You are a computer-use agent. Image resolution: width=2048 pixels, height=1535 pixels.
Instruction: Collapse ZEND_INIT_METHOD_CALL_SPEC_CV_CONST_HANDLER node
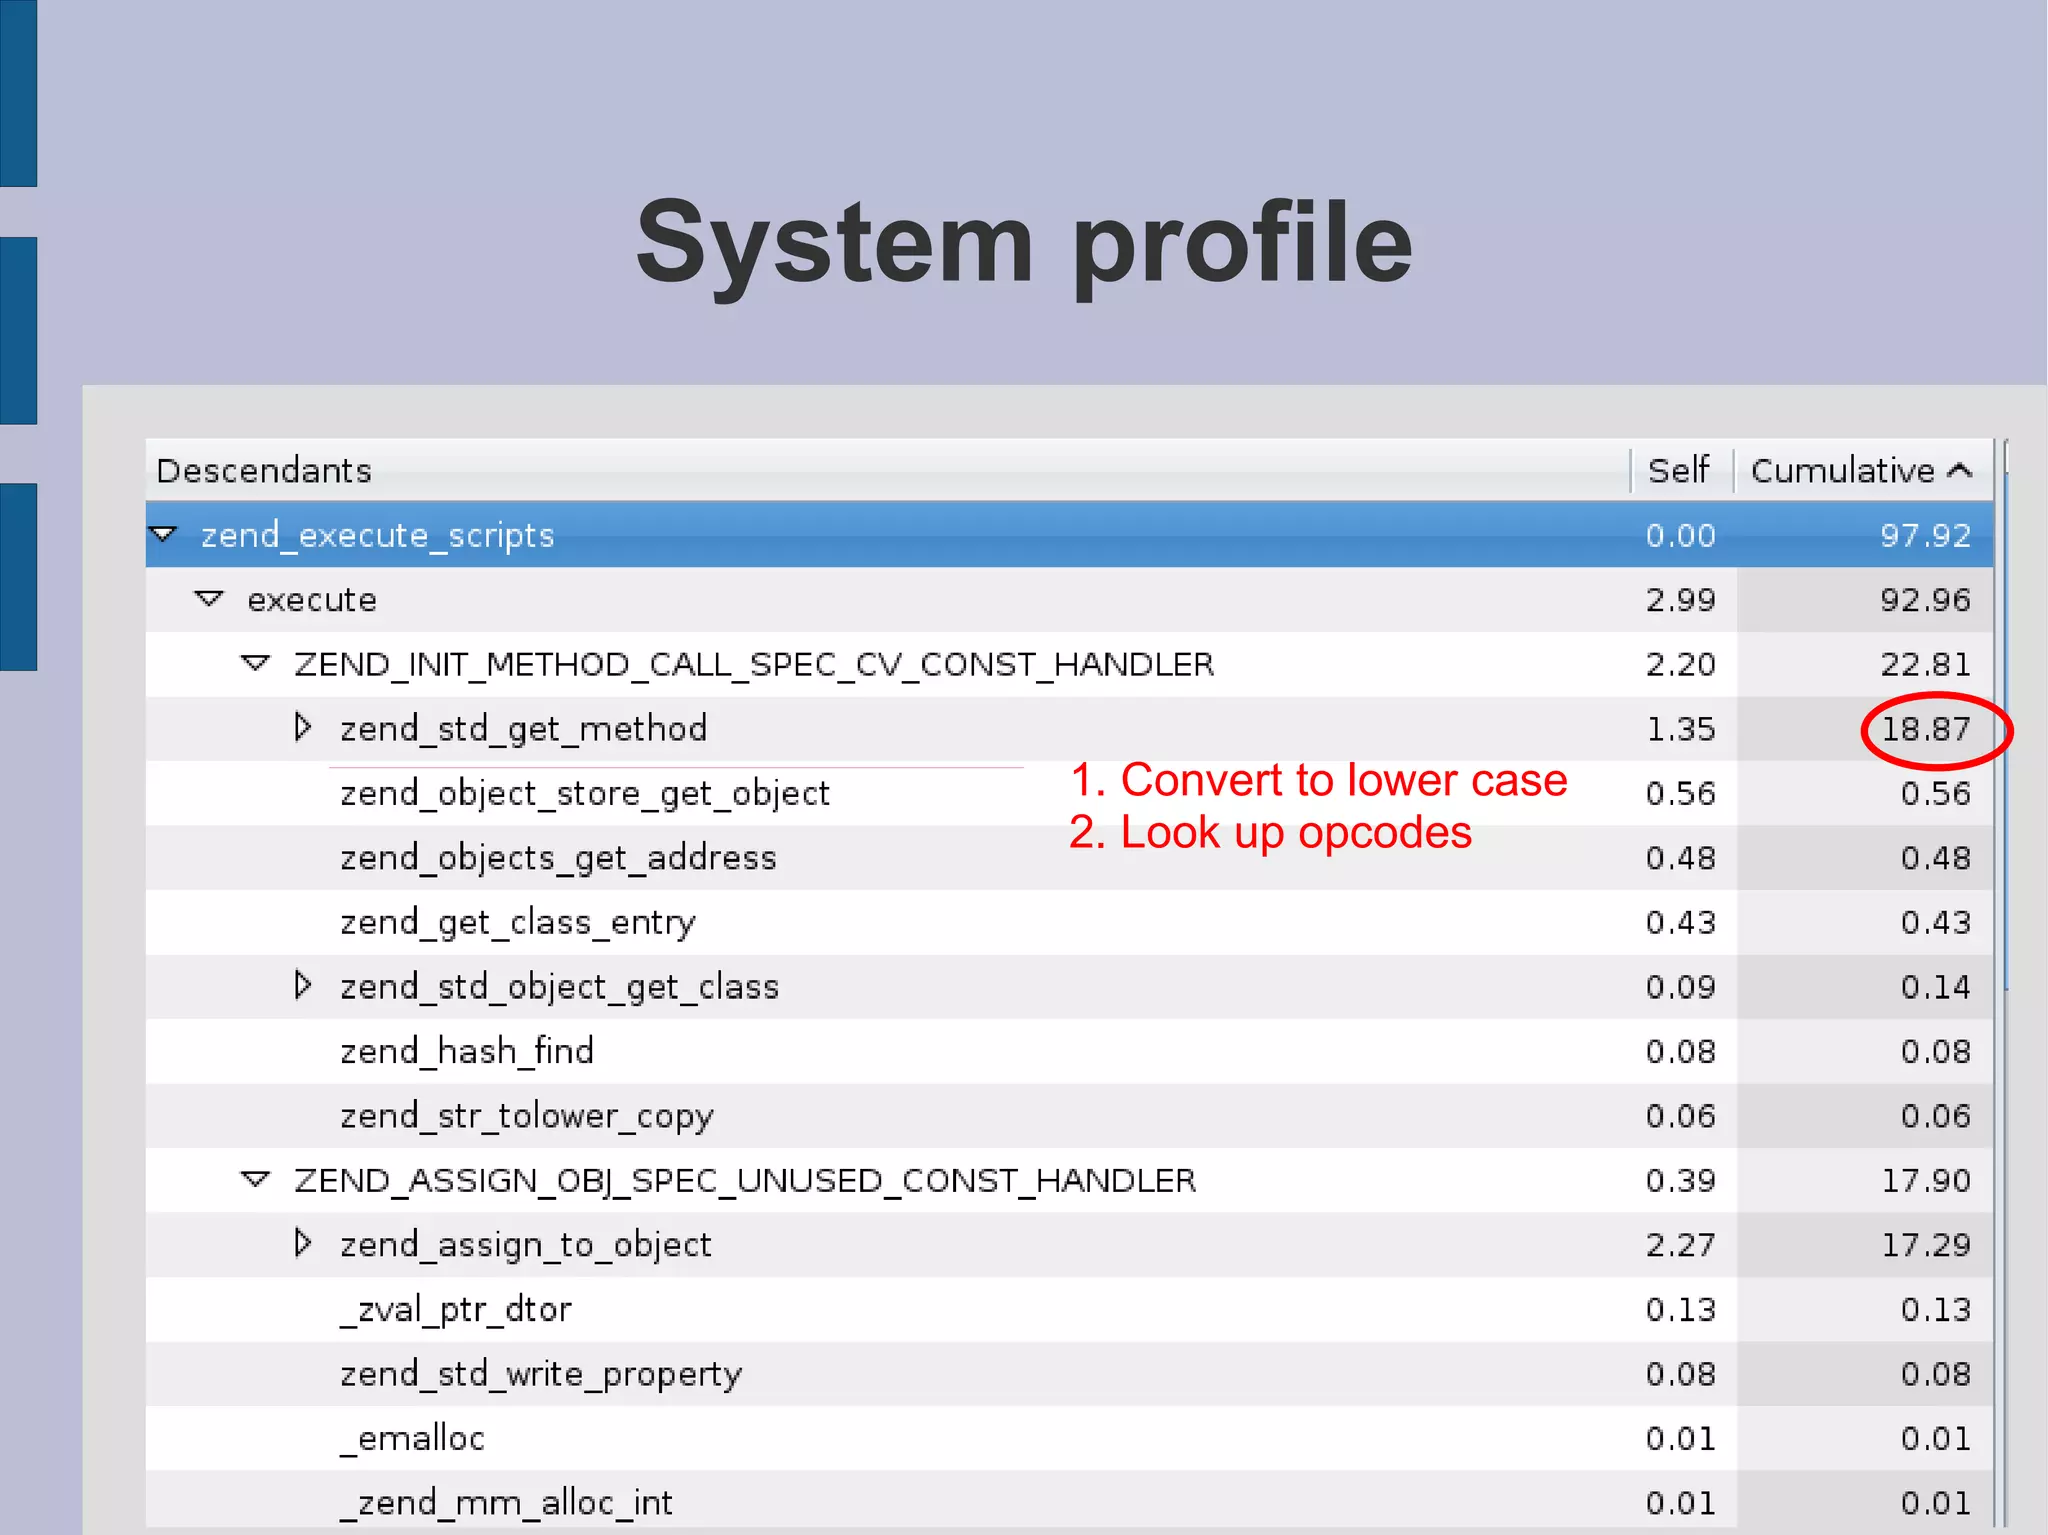tap(256, 663)
